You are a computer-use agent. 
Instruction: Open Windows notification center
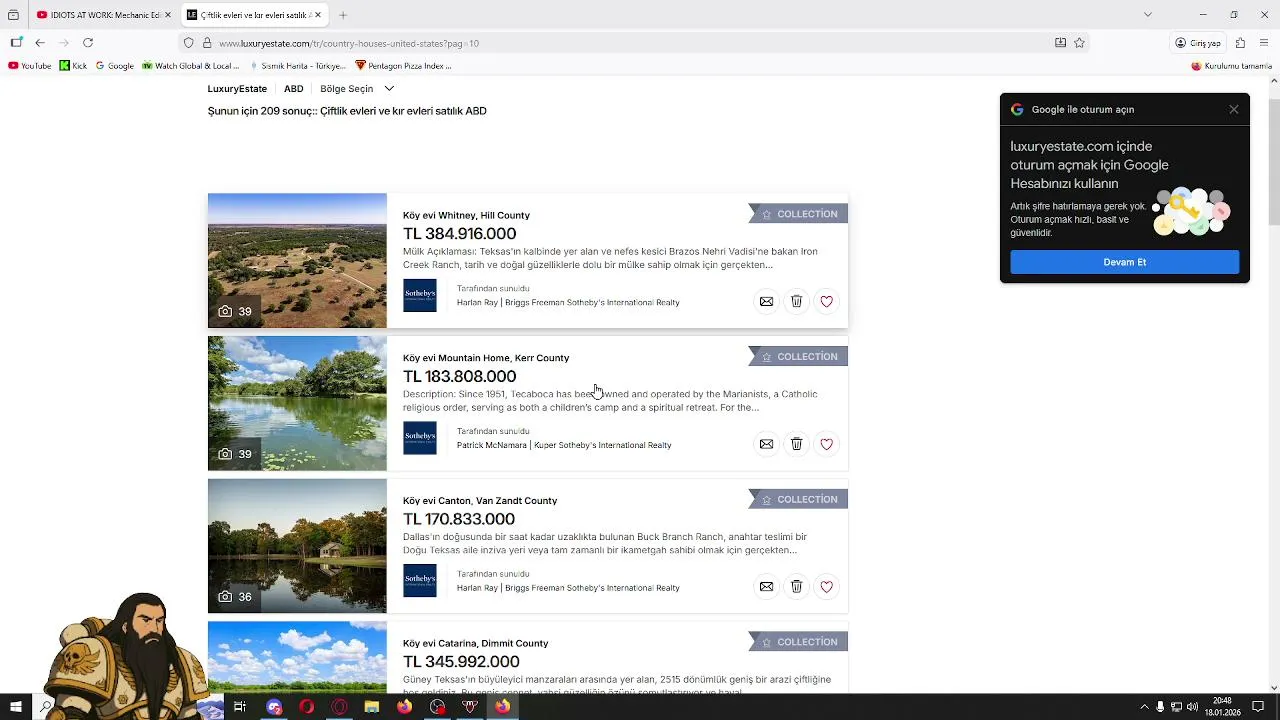[x=1258, y=707]
